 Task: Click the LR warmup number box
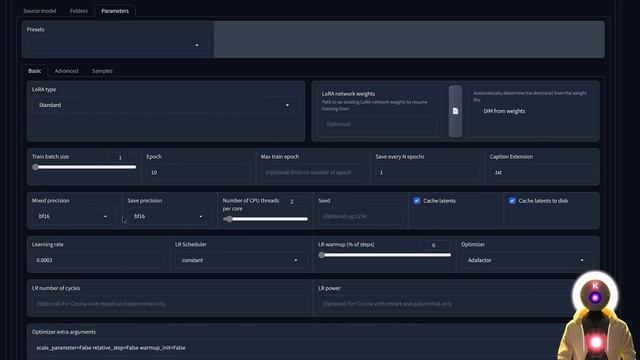coord(435,245)
